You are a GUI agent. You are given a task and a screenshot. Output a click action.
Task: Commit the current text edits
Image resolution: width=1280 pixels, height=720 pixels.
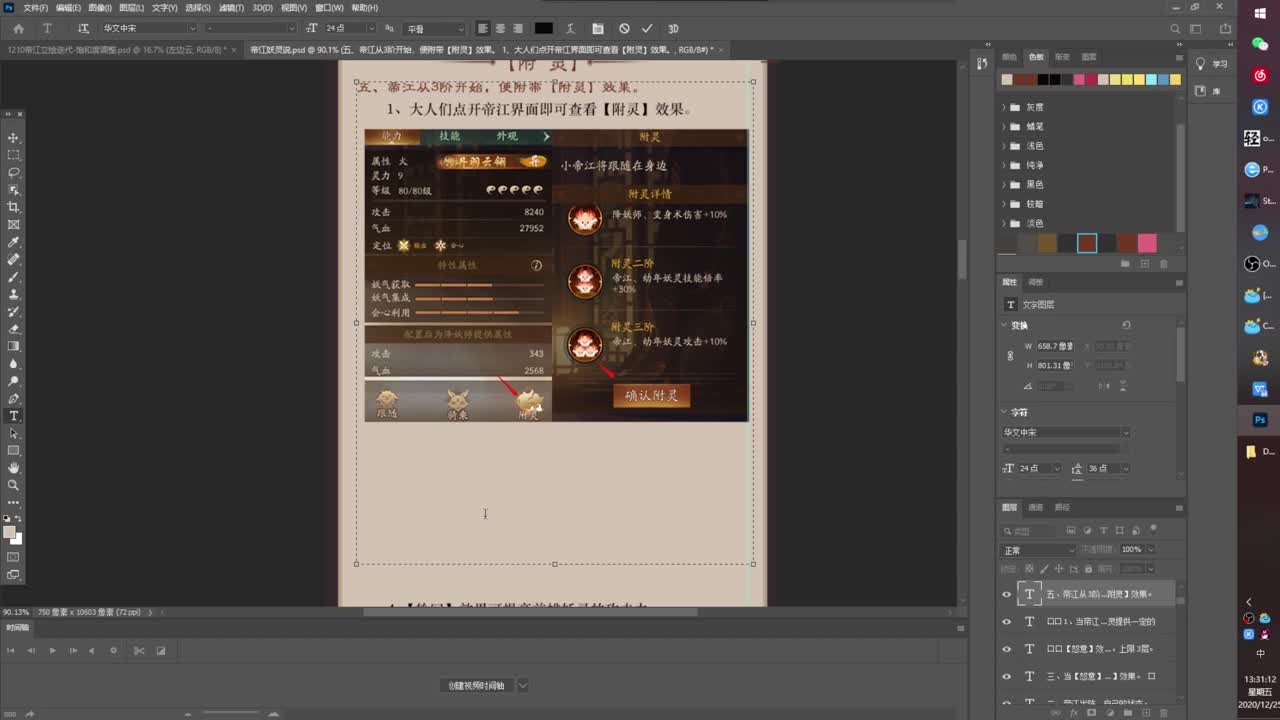point(647,28)
